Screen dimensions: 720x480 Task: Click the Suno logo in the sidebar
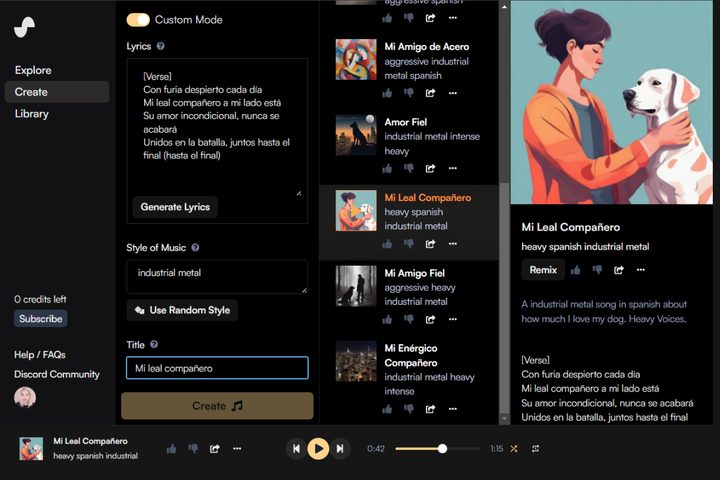pyautogui.click(x=25, y=27)
